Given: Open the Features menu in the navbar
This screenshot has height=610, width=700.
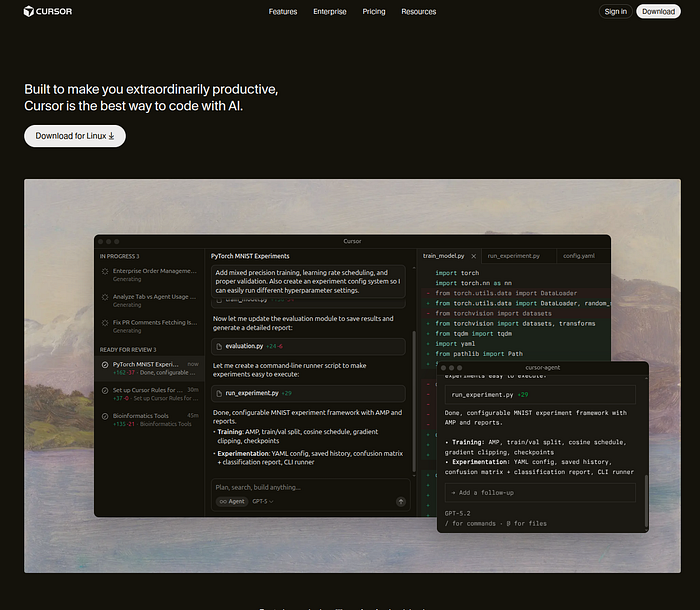Looking at the screenshot, I should point(283,12).
